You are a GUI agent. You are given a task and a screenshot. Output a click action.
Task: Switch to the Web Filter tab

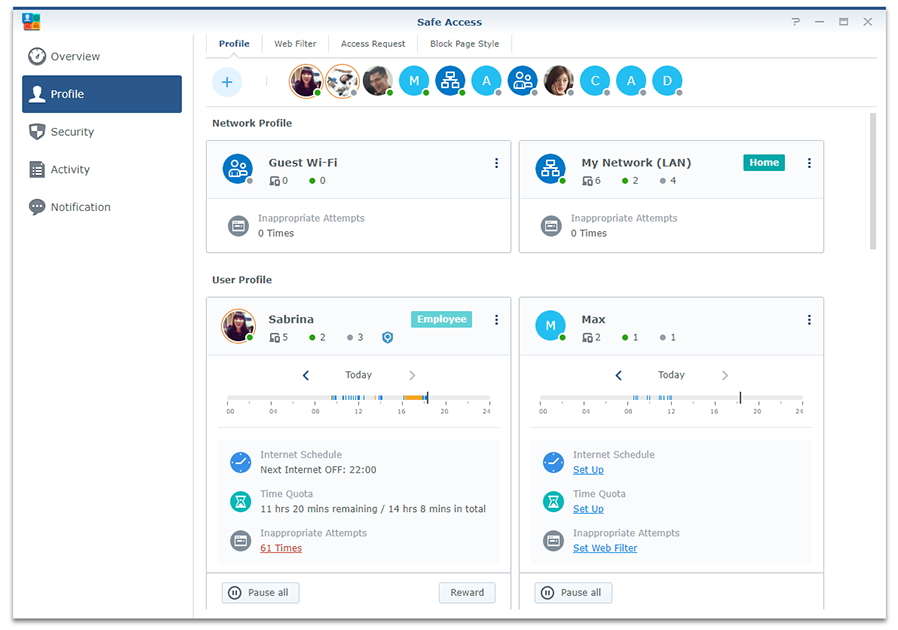click(x=295, y=44)
